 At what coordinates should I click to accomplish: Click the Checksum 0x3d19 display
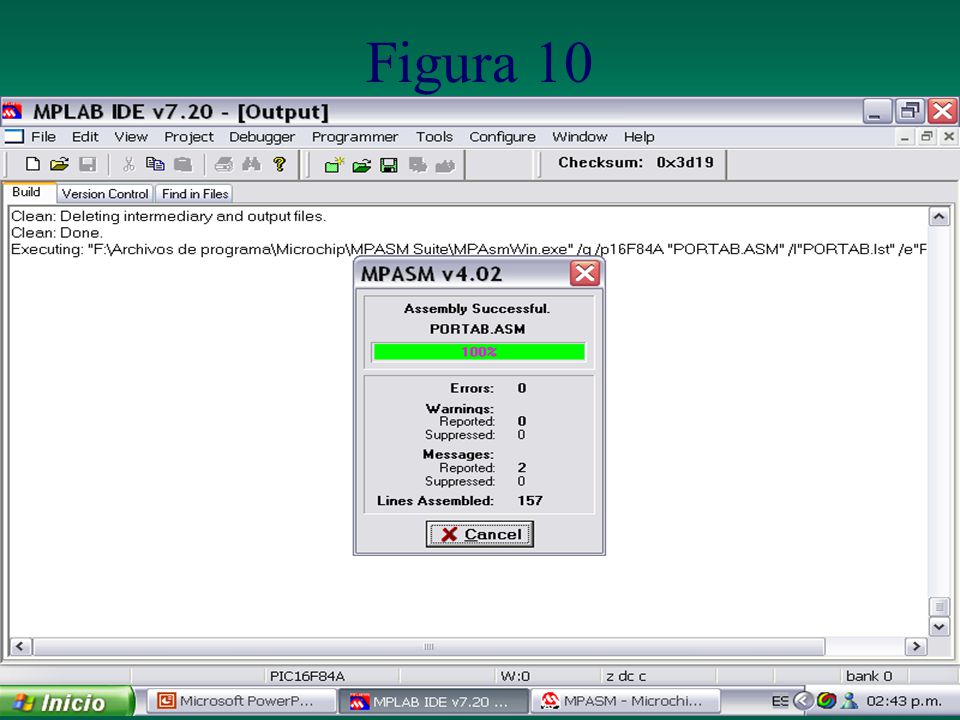[x=636, y=163]
